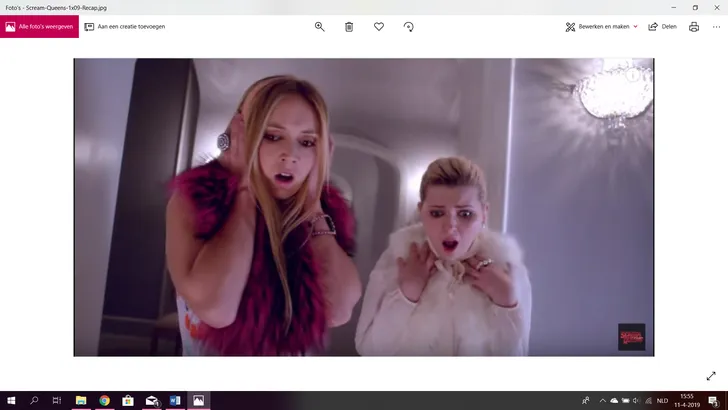Viewport: 728px width, 410px height.
Task: Open File Explorer from taskbar
Action: [81, 400]
